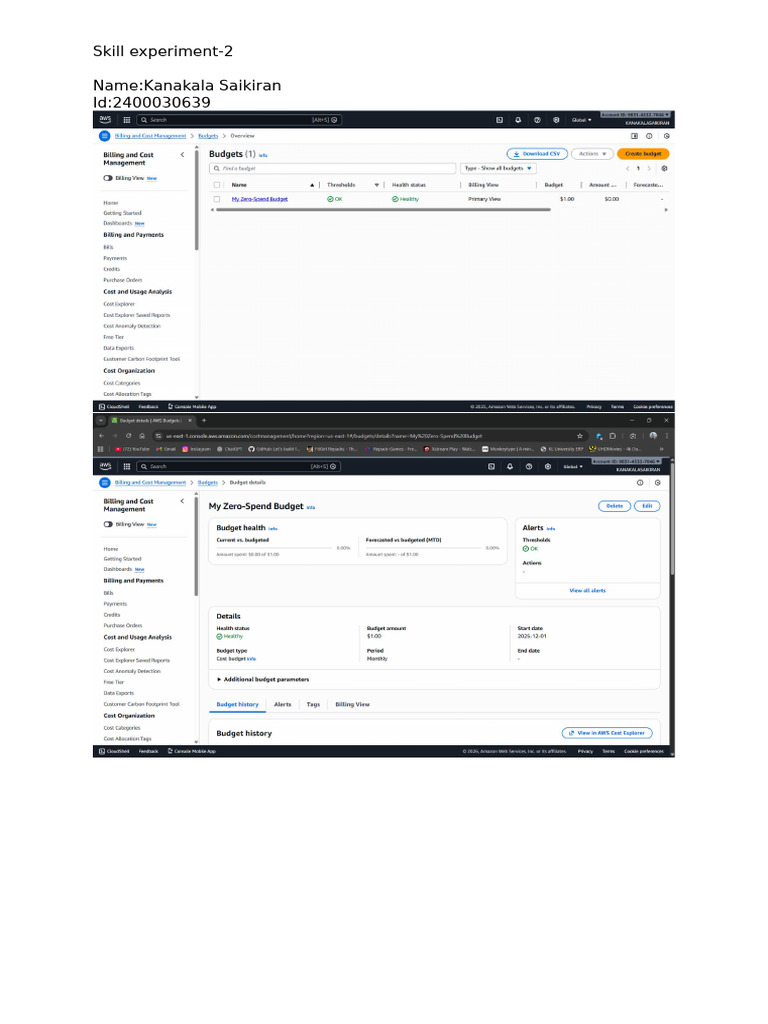Select the My Zero-Spend Budget row checkbox
This screenshot has width=768, height=1024.
coord(217,199)
